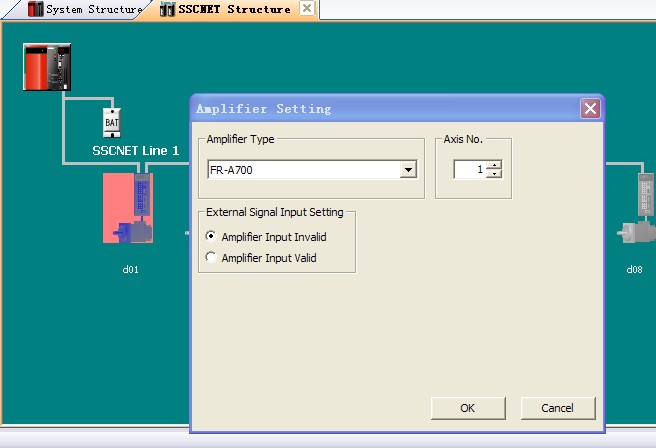Select Amplifier Input Invalid option
The image size is (656, 448).
tap(211, 237)
